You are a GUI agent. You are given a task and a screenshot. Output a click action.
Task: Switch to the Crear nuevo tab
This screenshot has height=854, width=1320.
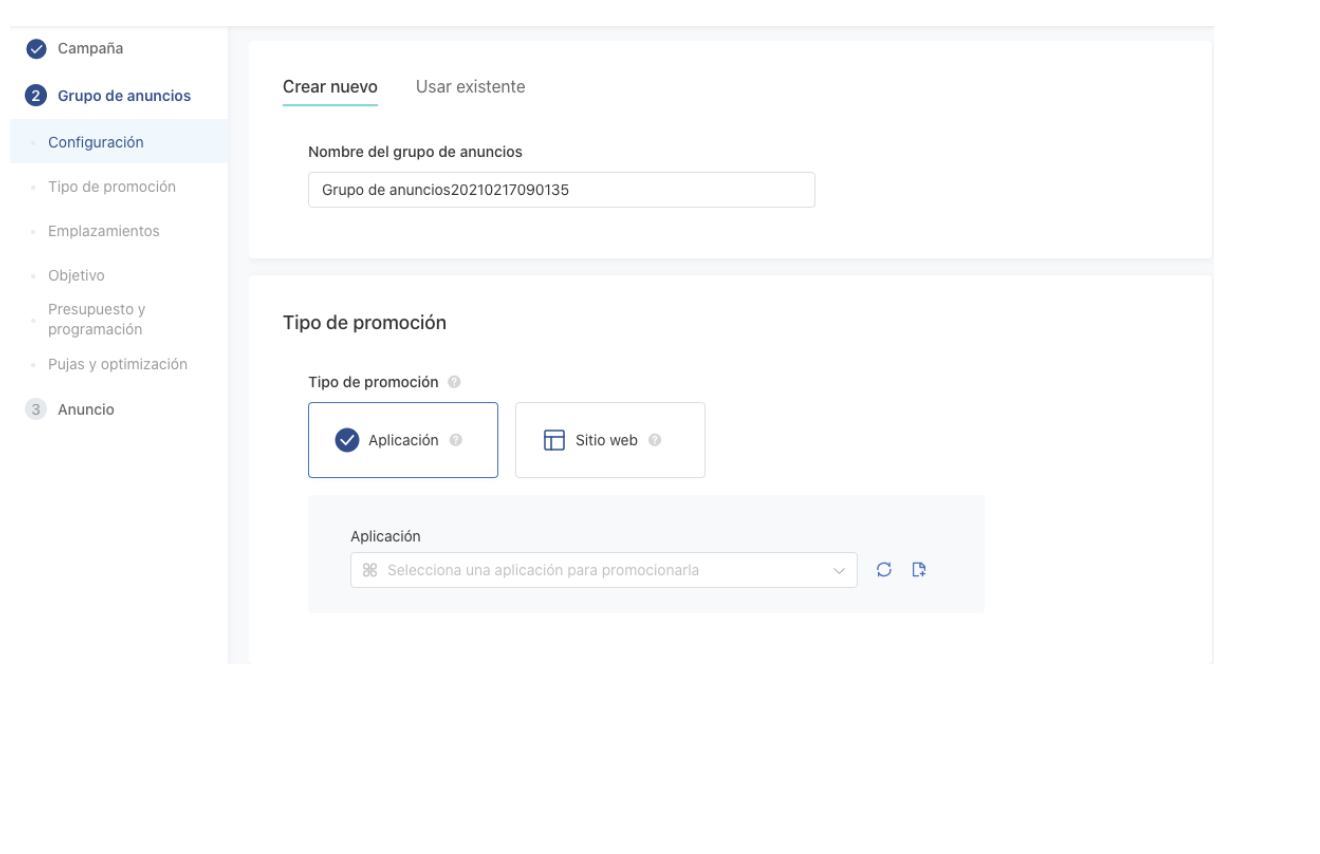(330, 87)
